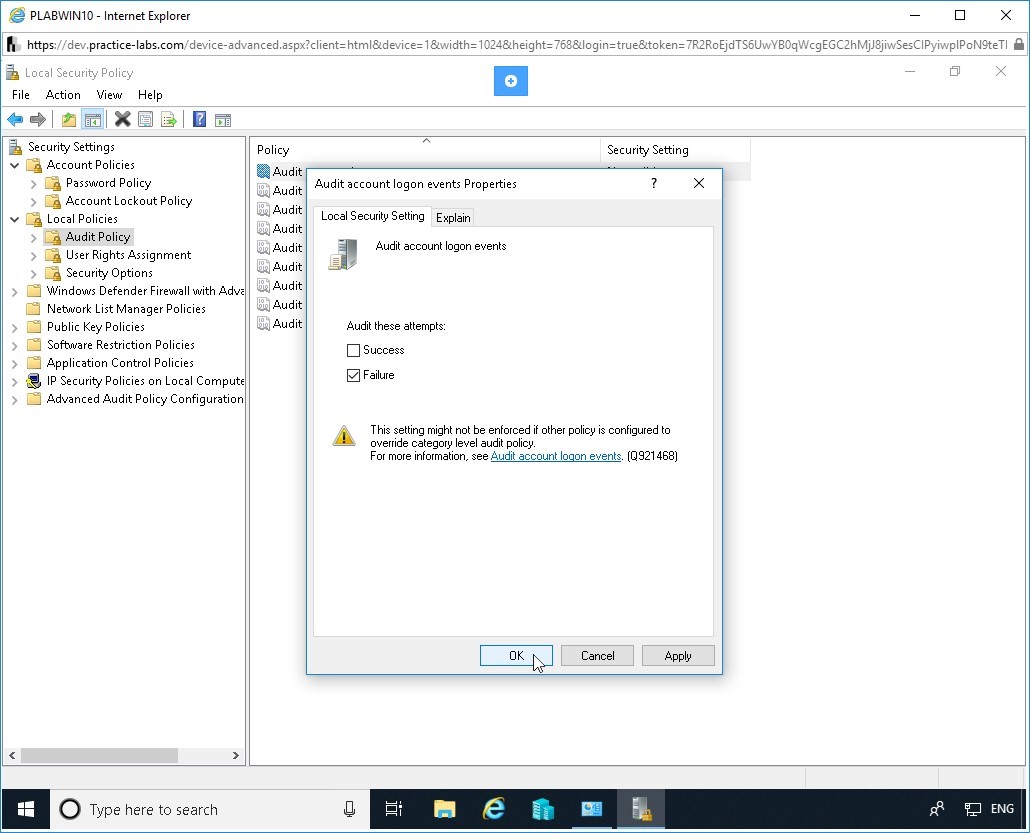Click the second Audit policy row icon
This screenshot has width=1030, height=833.
click(x=263, y=191)
